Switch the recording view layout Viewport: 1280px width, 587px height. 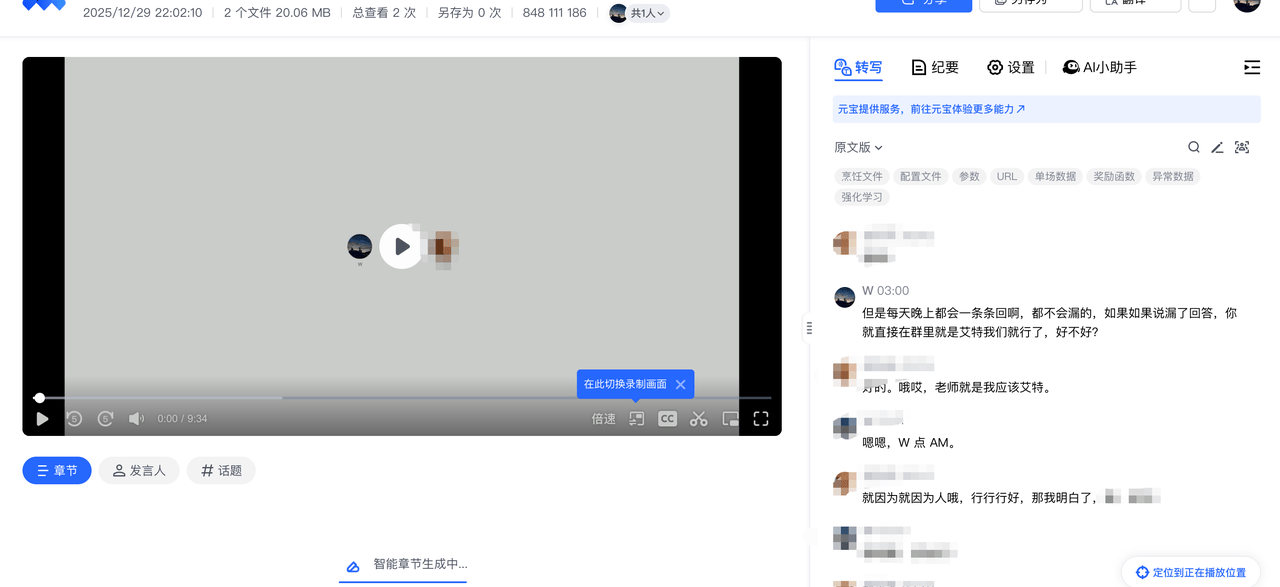click(636, 418)
